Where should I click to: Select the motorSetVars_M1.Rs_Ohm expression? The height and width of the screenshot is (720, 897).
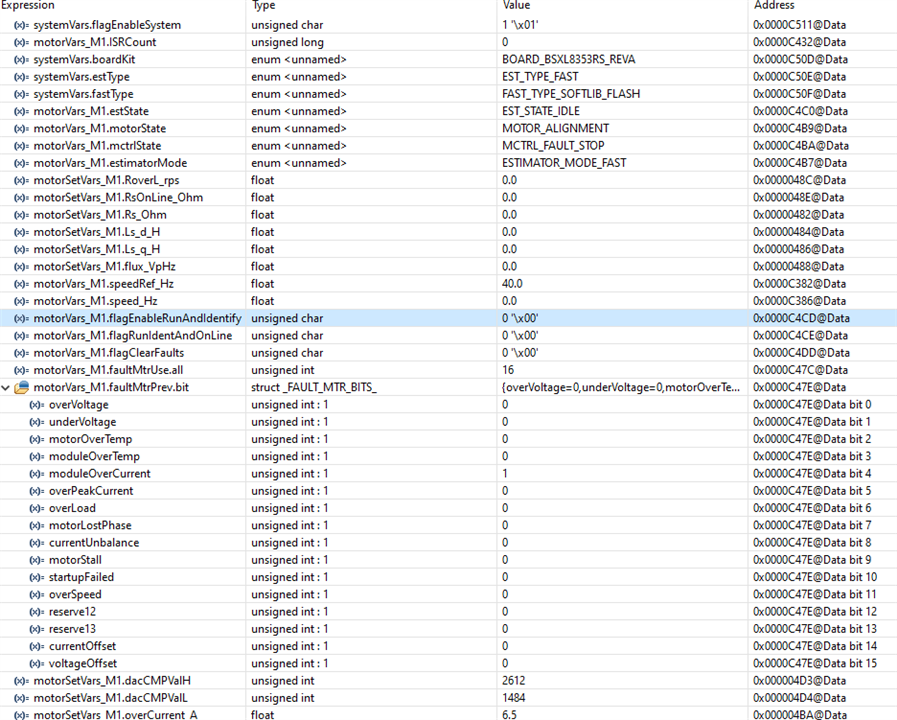pos(100,215)
